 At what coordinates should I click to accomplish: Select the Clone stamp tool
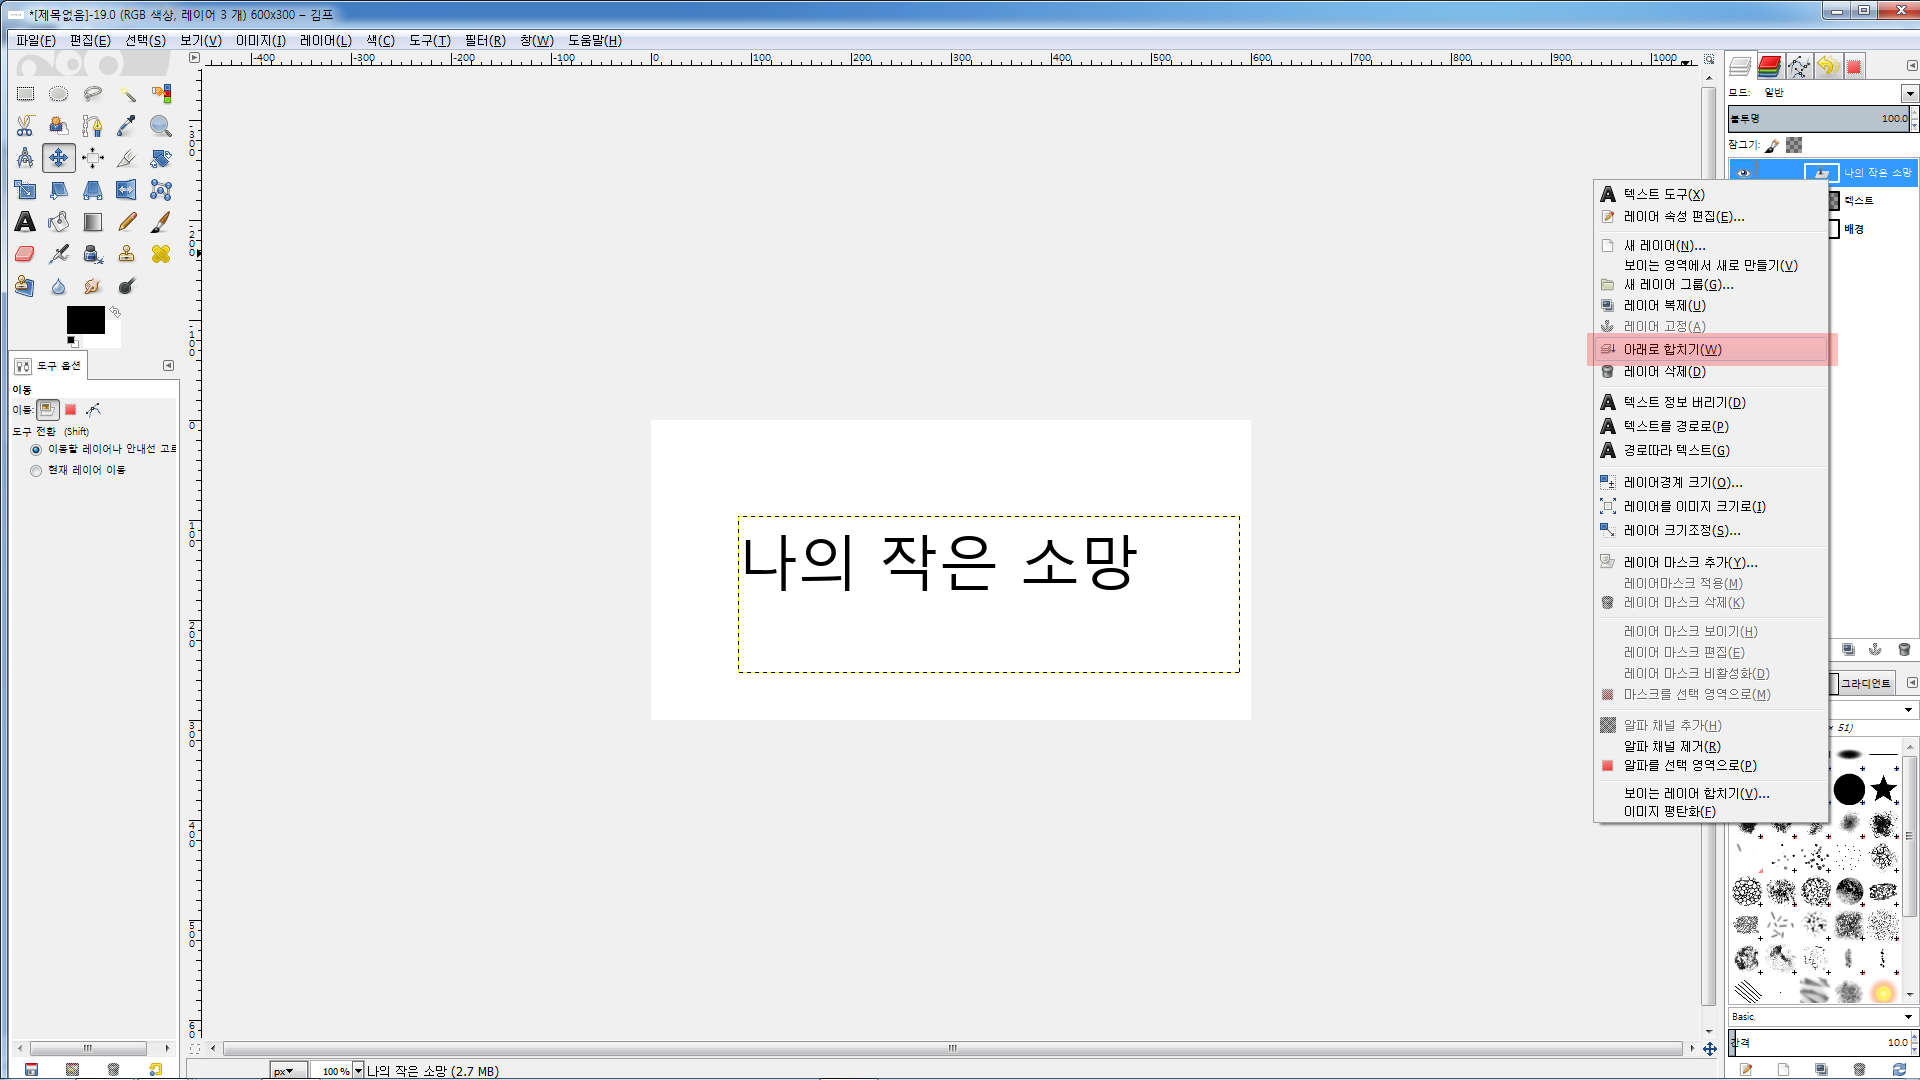tap(127, 254)
